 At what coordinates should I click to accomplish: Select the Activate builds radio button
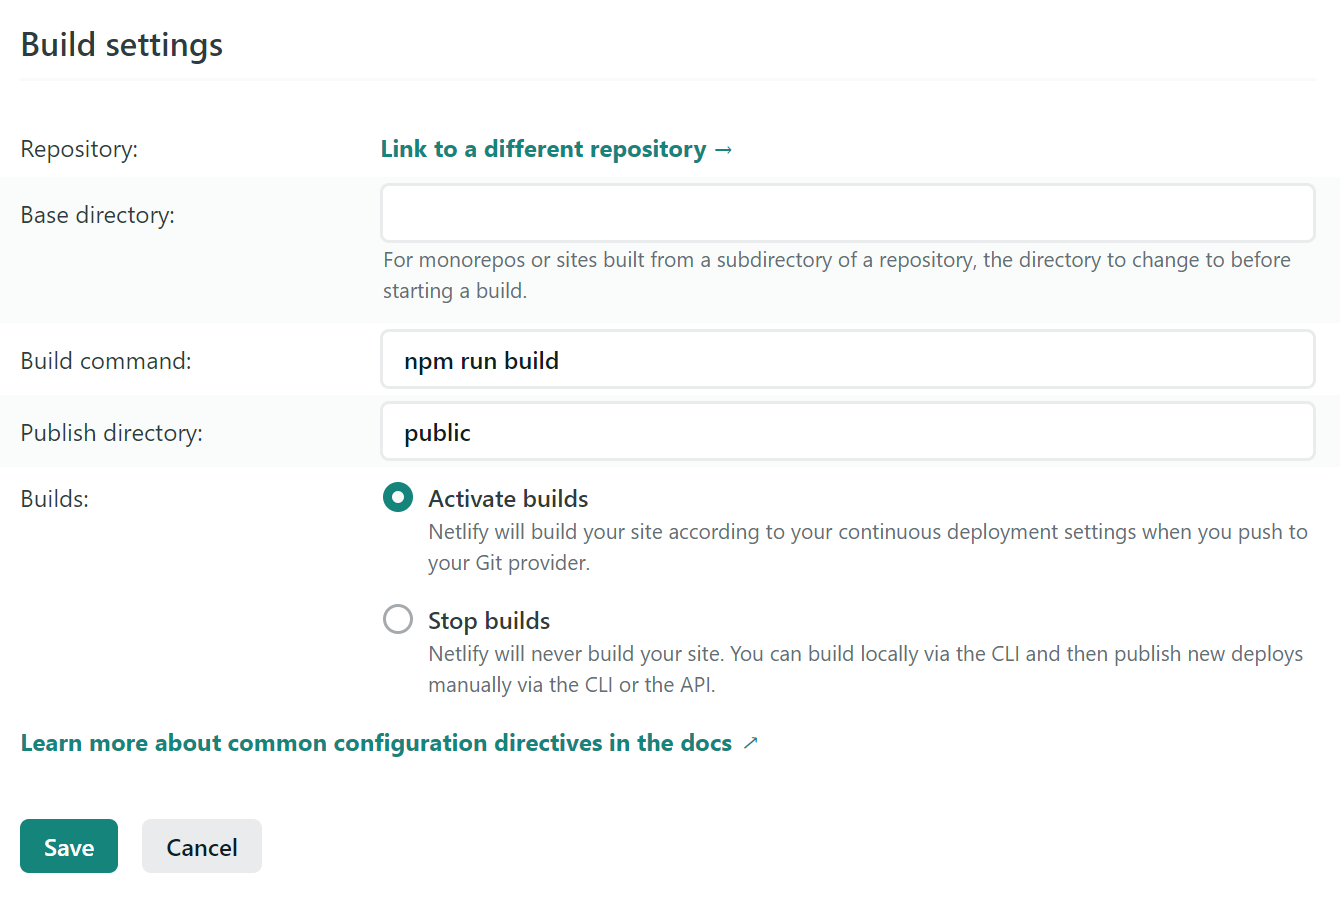pos(398,497)
